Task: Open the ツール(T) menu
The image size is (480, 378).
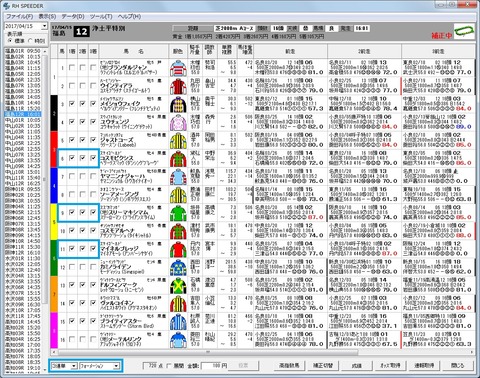Action: point(101,16)
